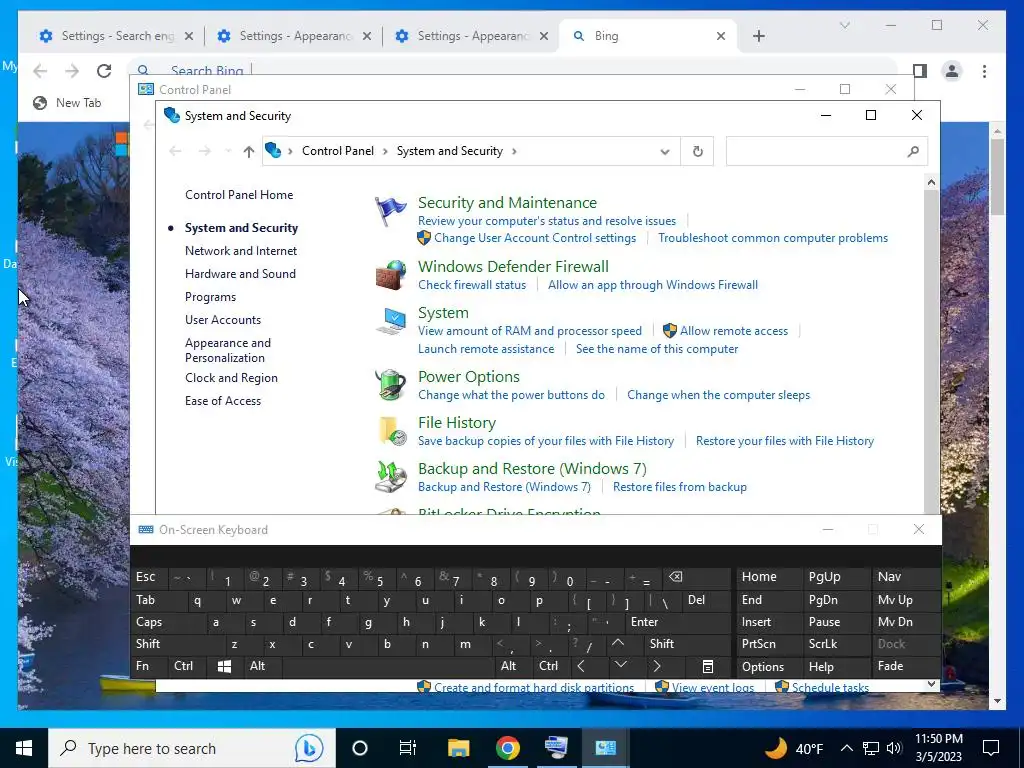Select Network and Internet in the sidebar
Image resolution: width=1024 pixels, height=768 pixels.
click(240, 251)
